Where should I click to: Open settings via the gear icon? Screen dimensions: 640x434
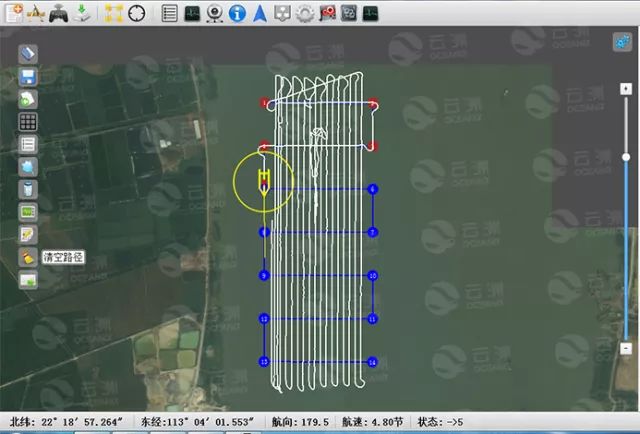point(304,13)
